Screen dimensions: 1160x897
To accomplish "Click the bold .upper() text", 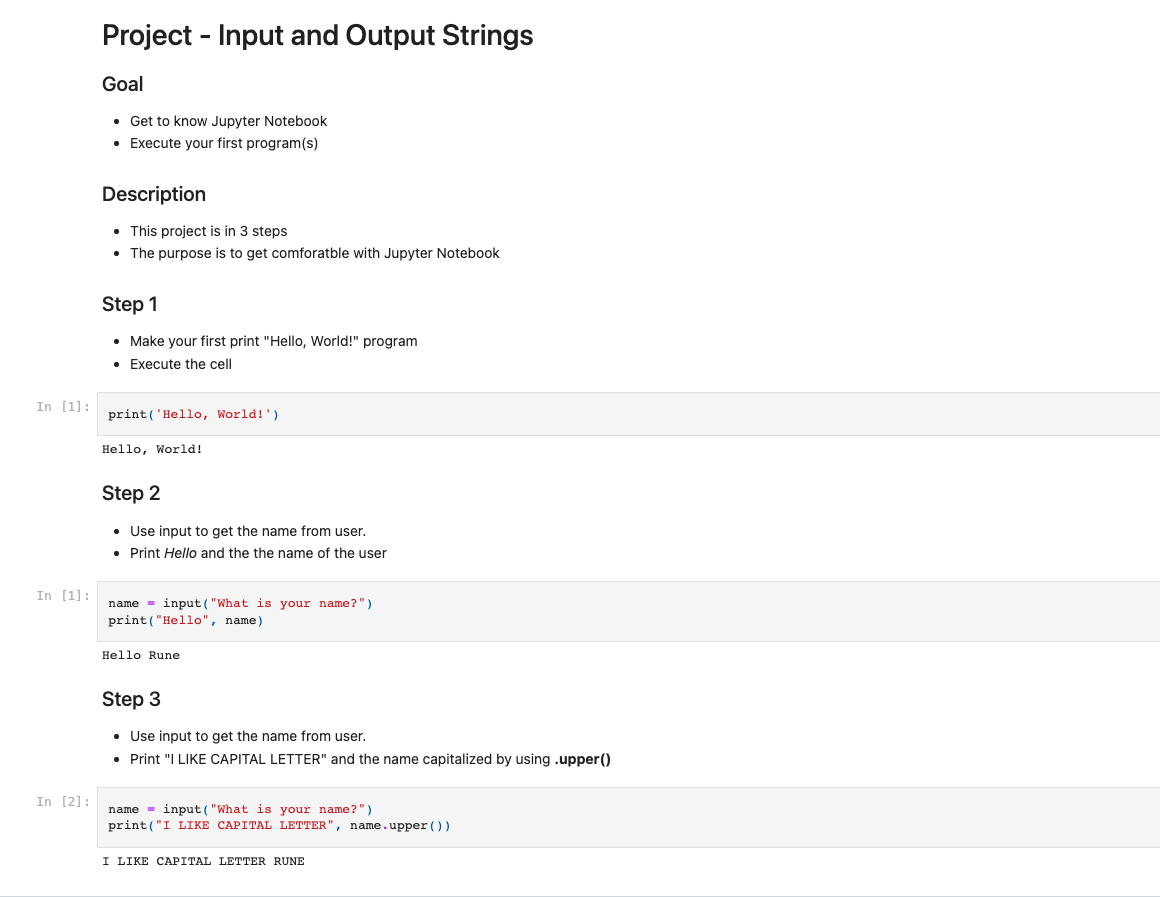I will click(582, 759).
